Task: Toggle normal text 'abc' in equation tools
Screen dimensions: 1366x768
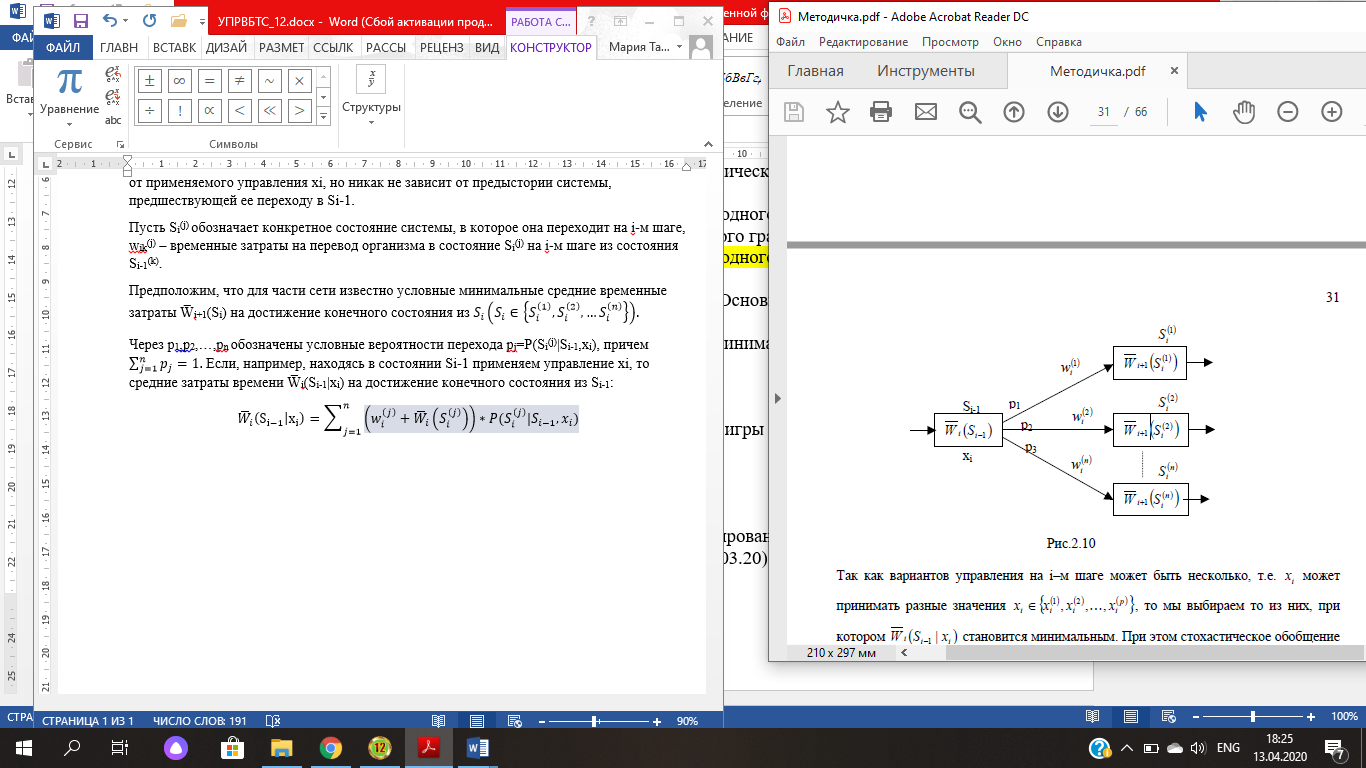Action: 113,119
